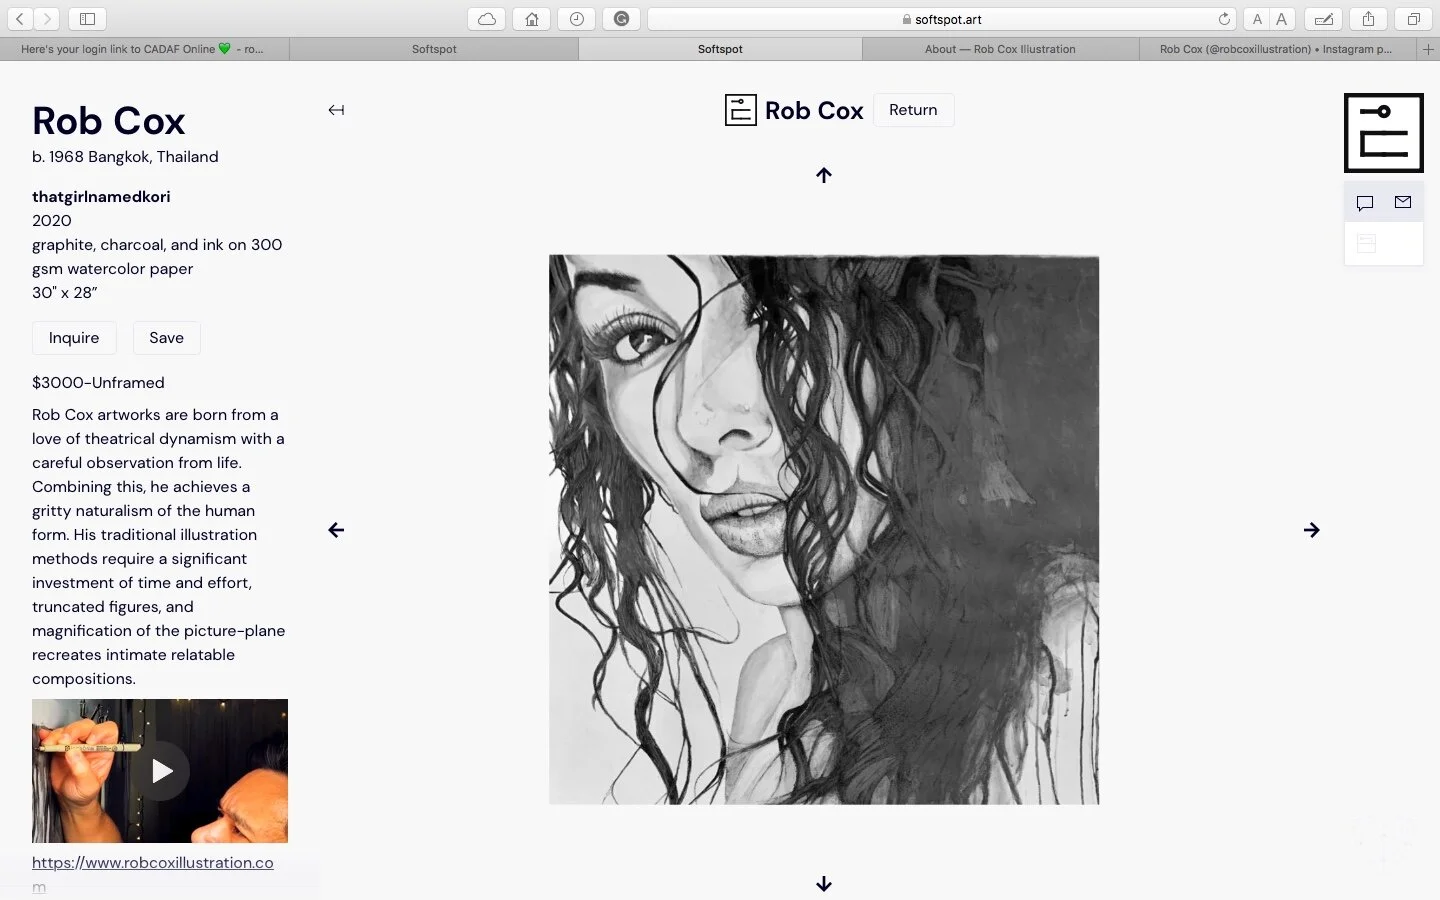Go forward with the Safari forward arrow
Image resolution: width=1440 pixels, height=900 pixels.
(x=47, y=19)
